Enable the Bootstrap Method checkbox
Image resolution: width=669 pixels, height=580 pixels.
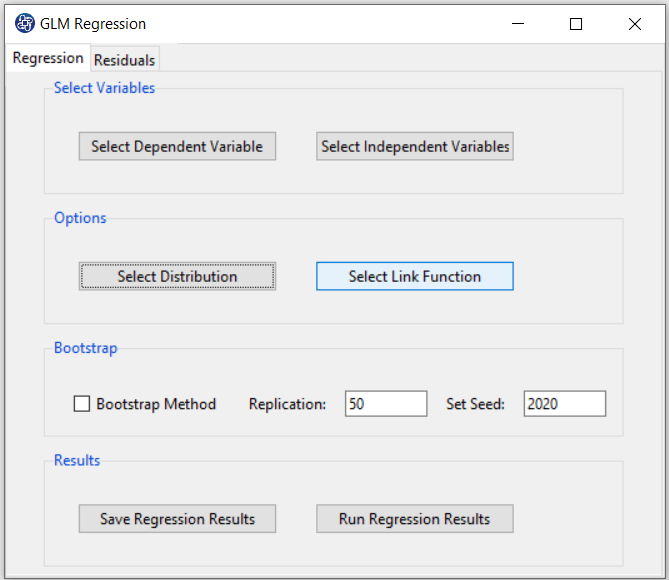[82, 404]
